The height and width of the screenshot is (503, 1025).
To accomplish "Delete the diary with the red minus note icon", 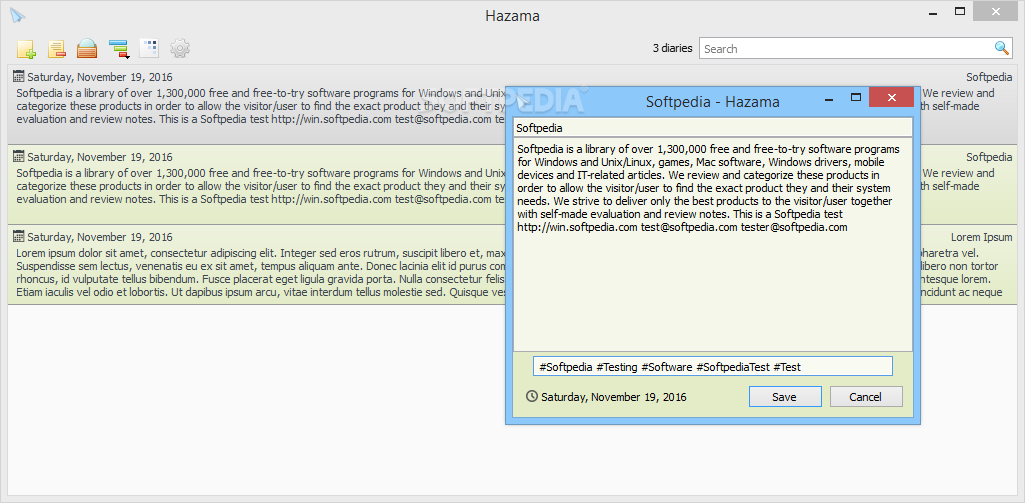I will click(57, 48).
